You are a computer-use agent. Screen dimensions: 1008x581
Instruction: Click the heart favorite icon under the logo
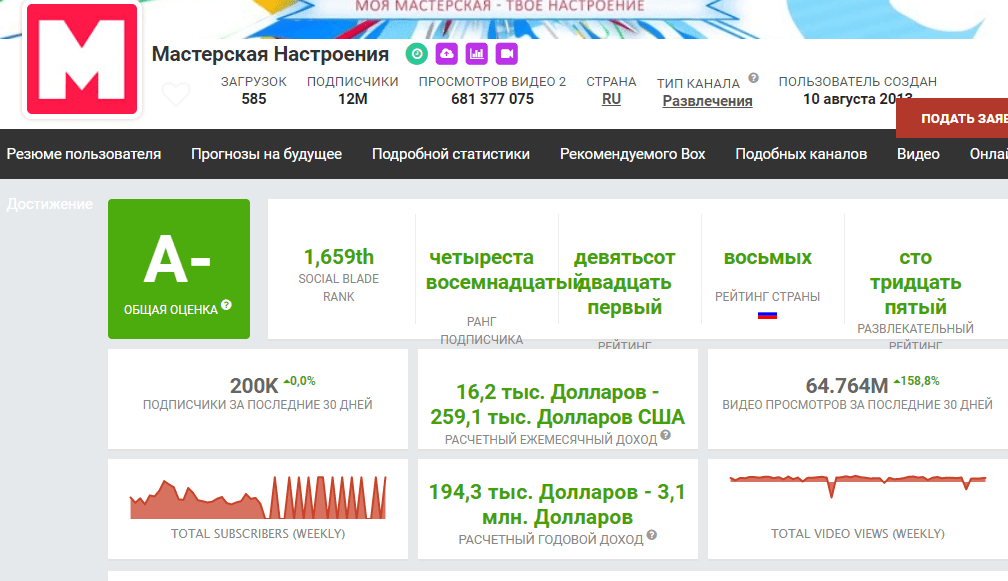coord(176,94)
